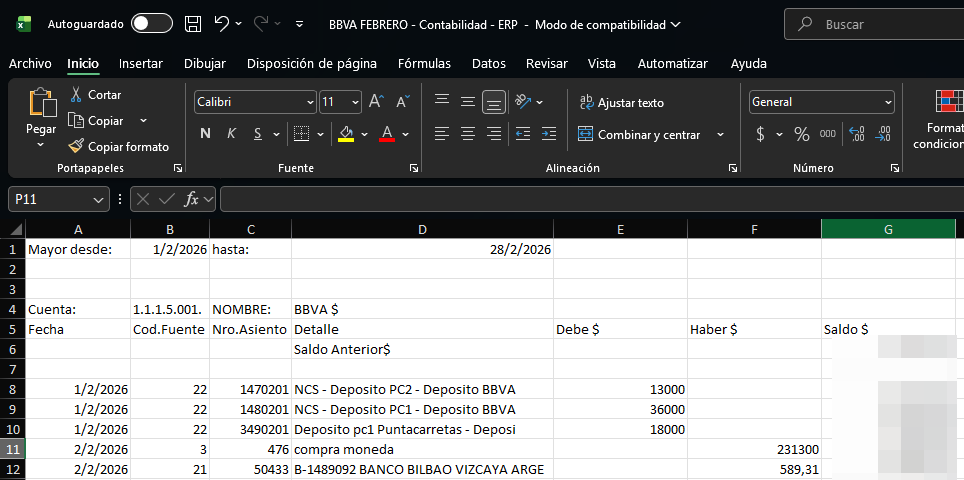
Task: Click the Cortar scissors button
Action: click(95, 95)
